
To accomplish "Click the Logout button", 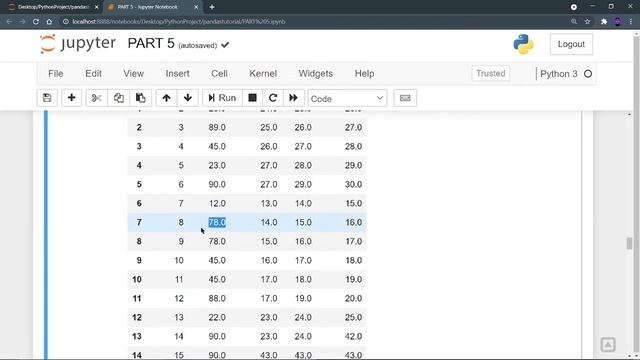I will 571,44.
